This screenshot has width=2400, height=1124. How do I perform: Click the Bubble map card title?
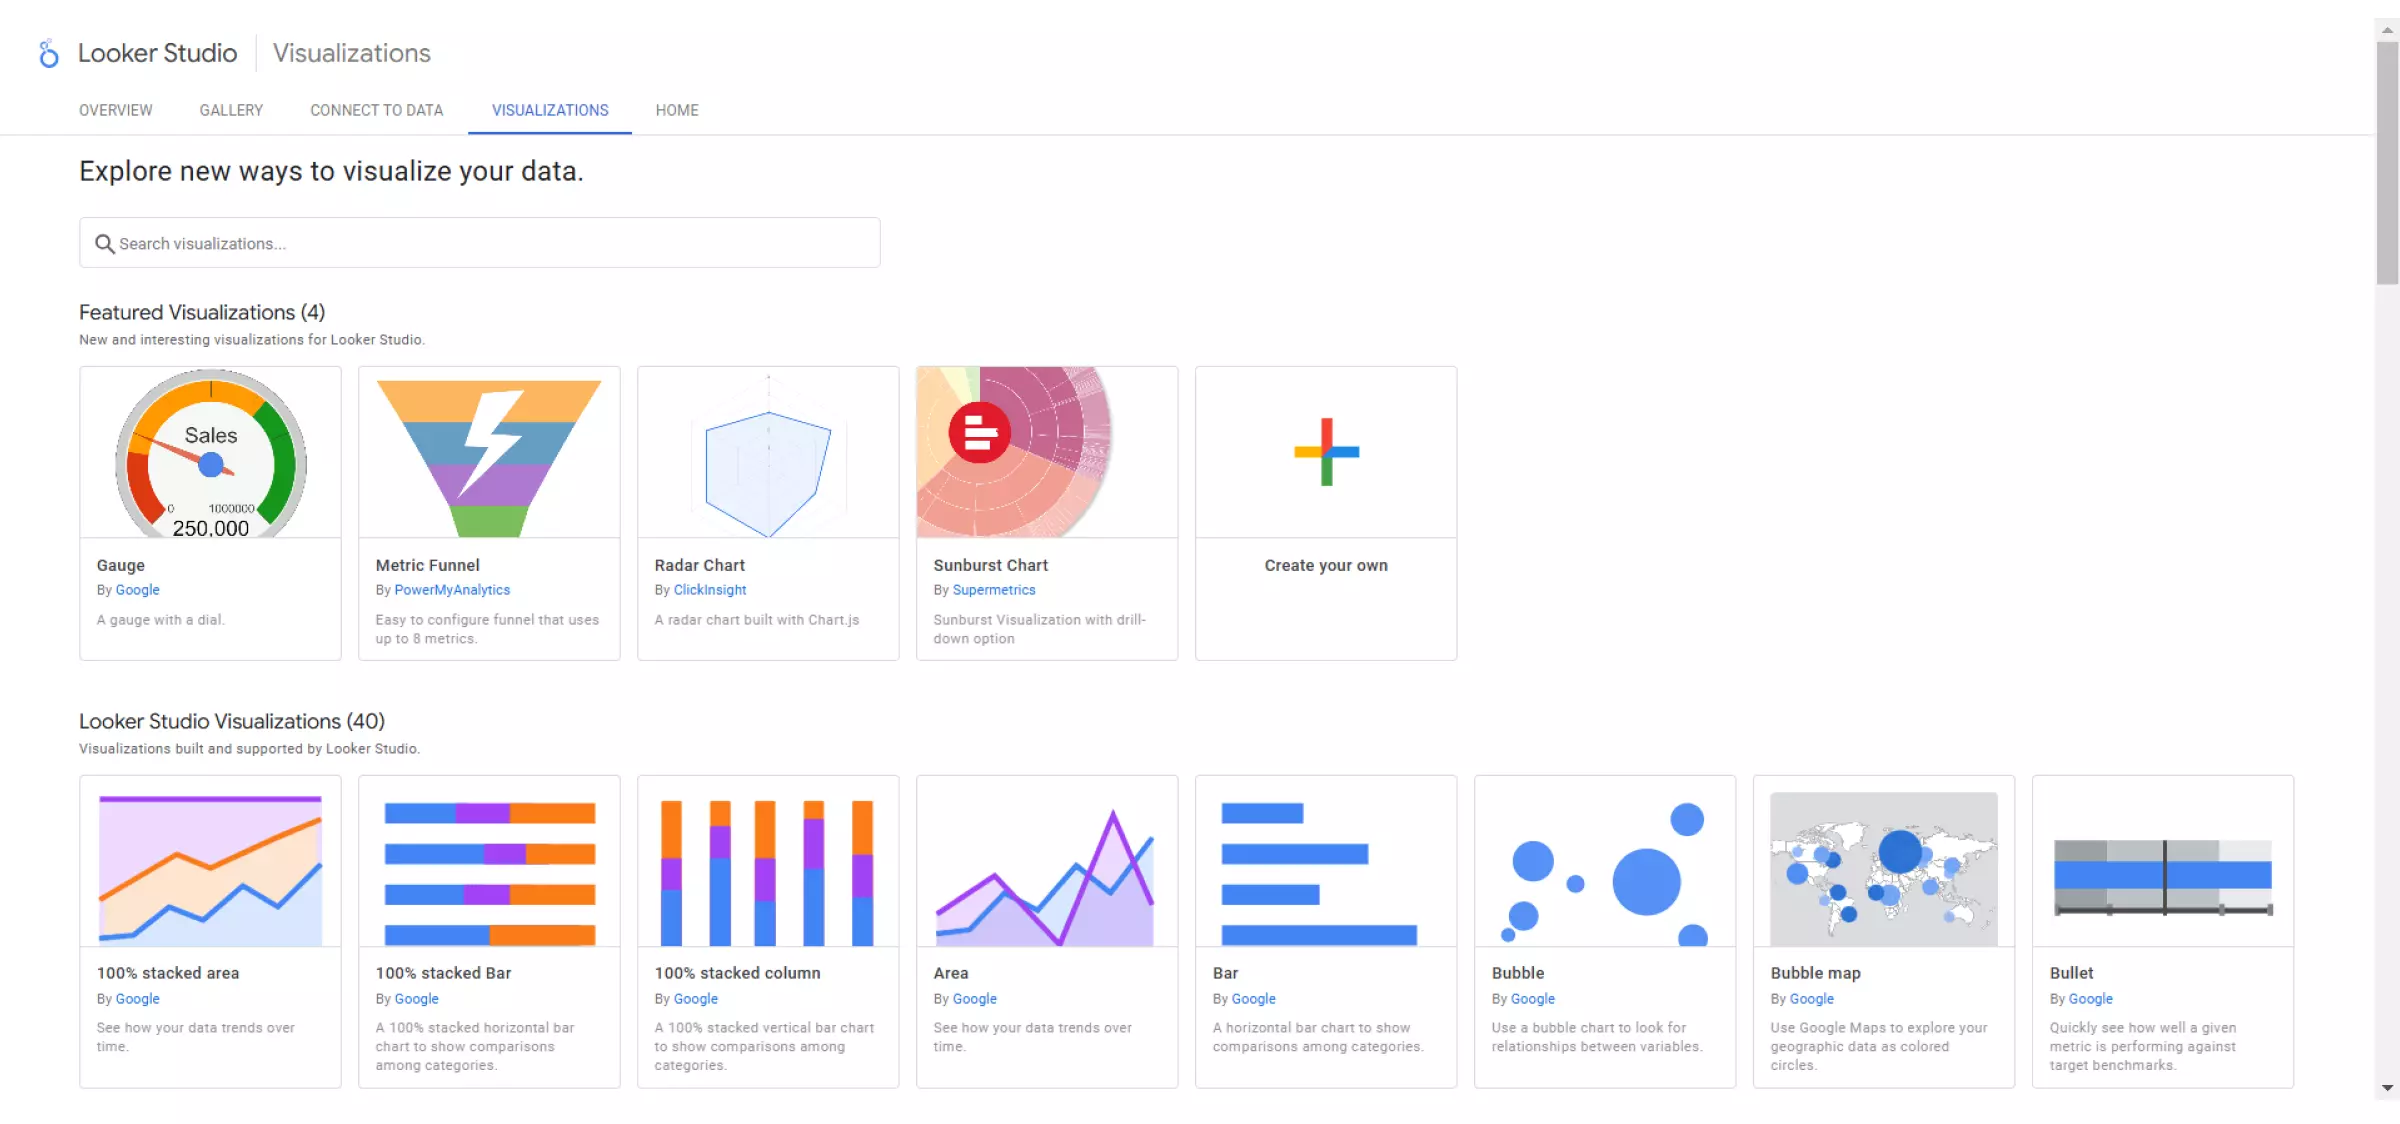click(1815, 973)
